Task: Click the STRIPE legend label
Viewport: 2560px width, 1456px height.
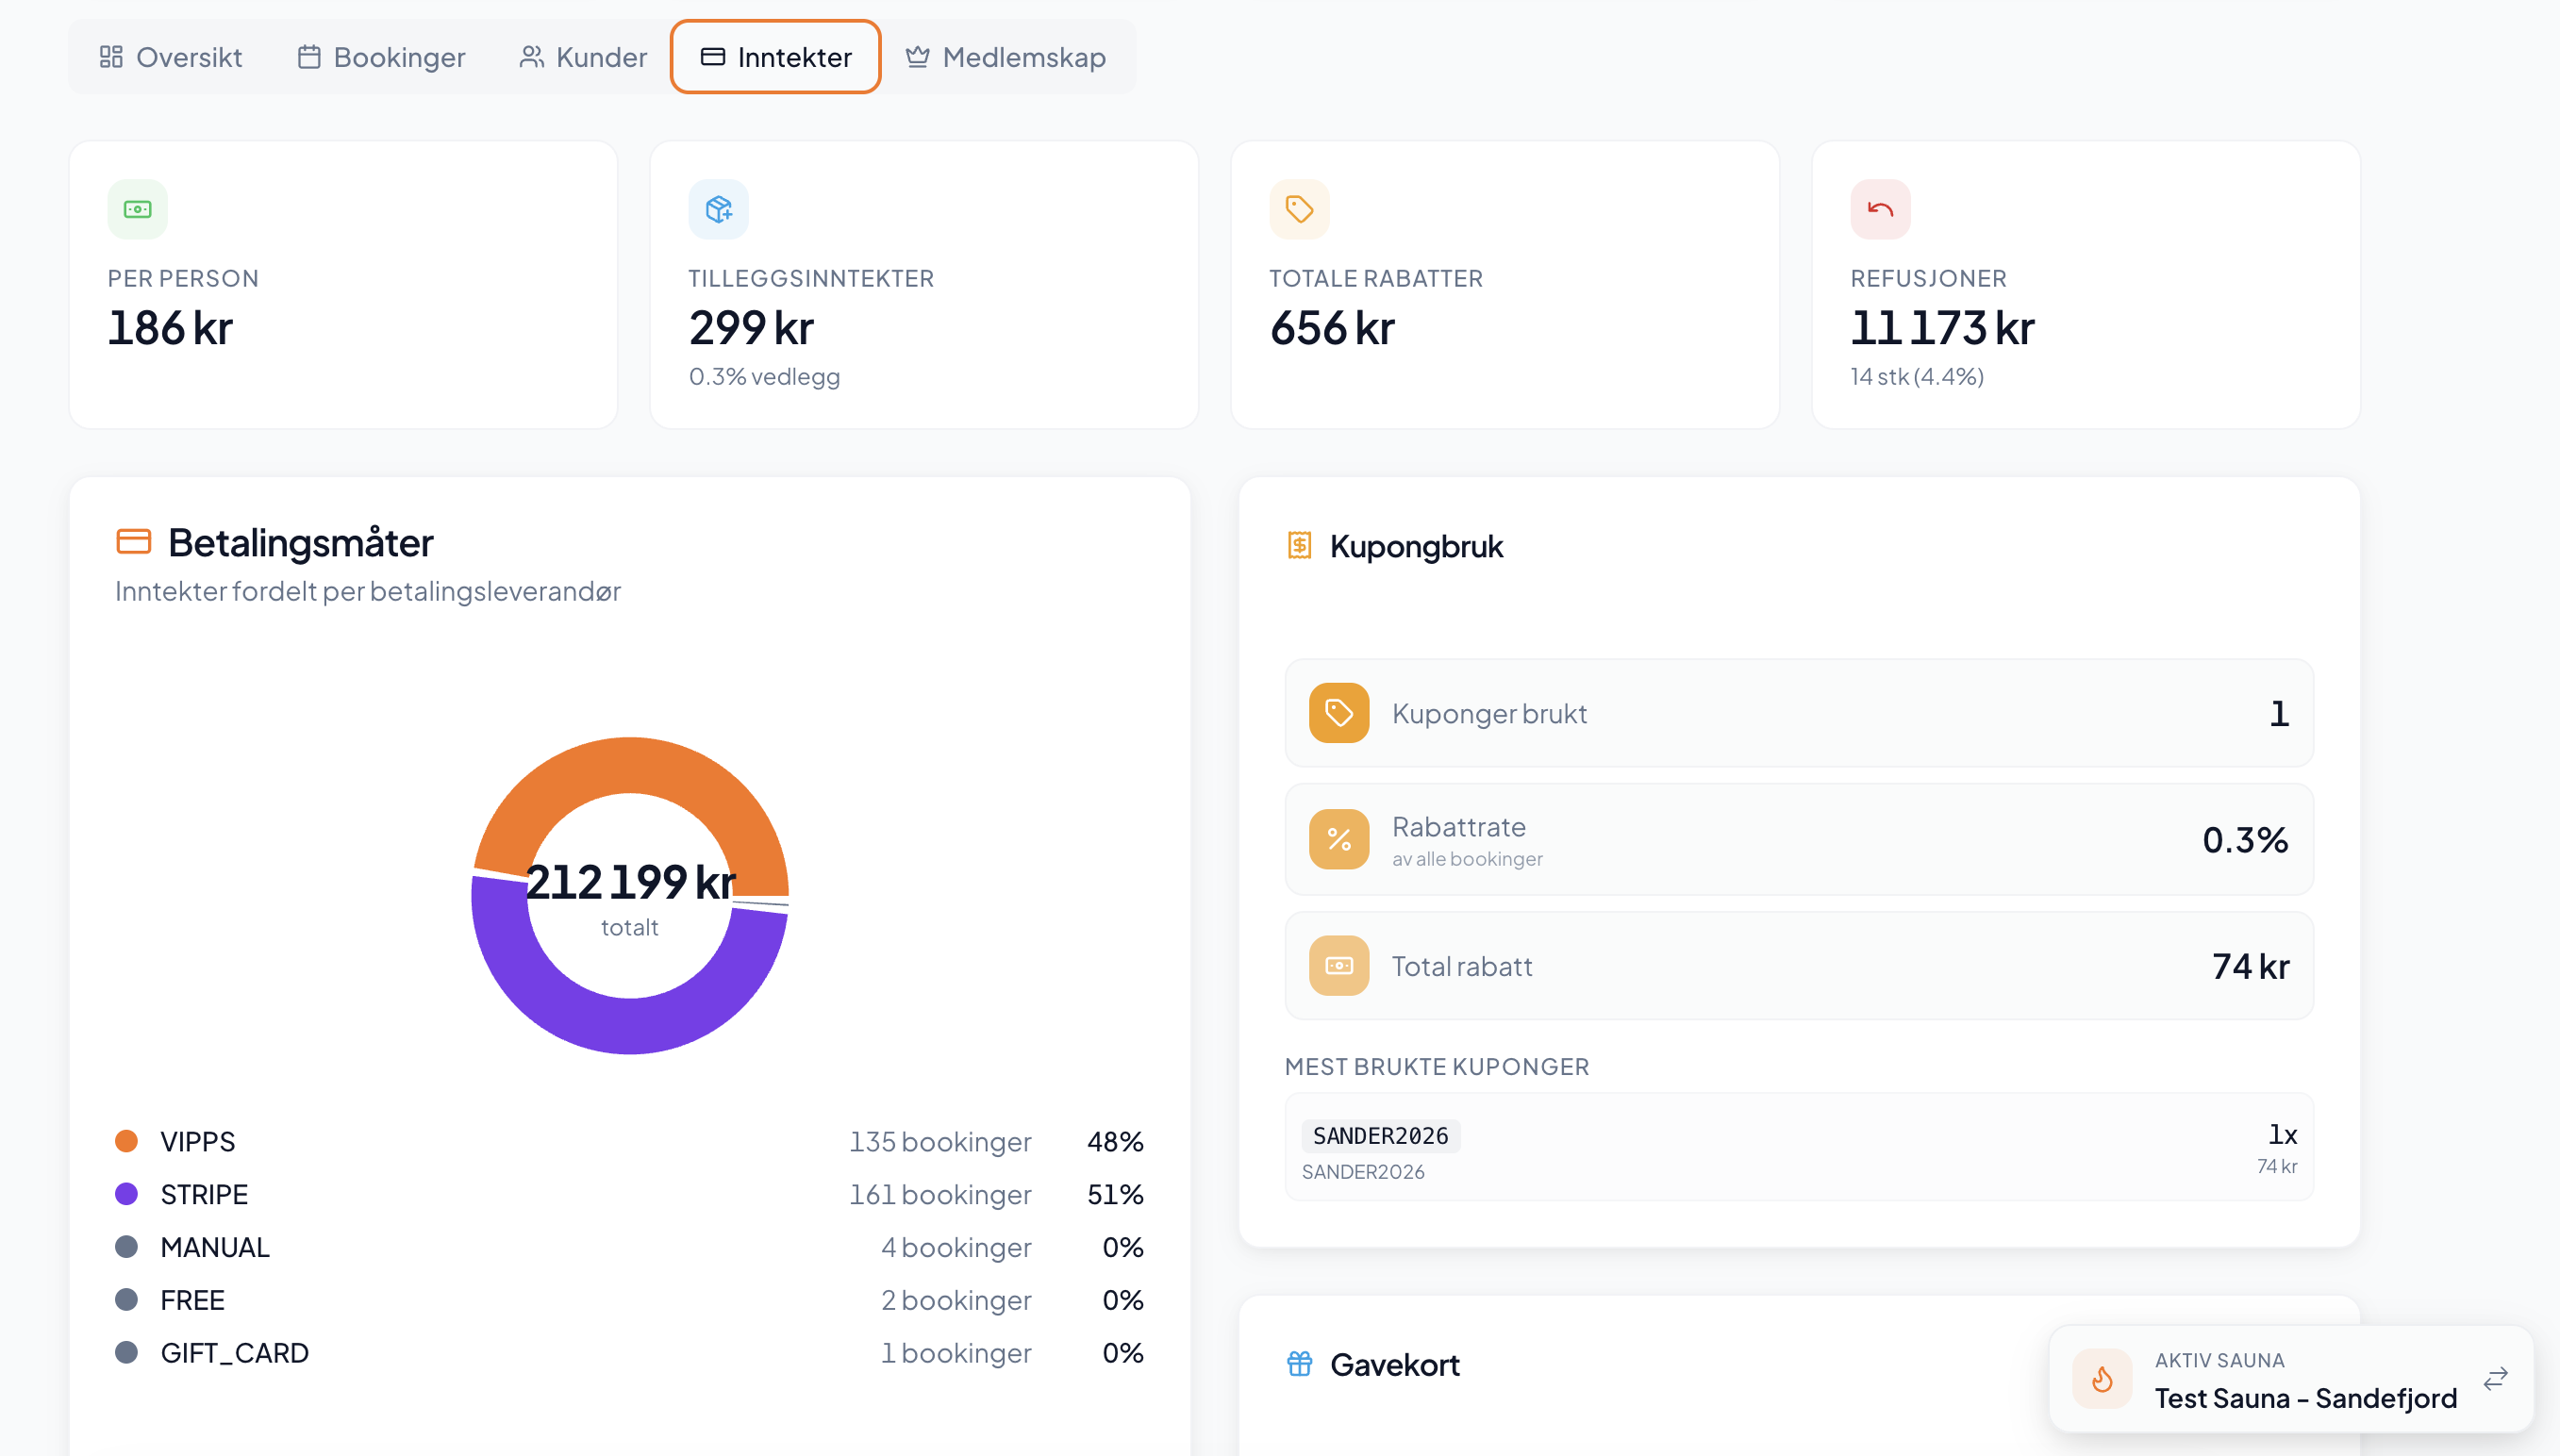Action: (x=204, y=1194)
